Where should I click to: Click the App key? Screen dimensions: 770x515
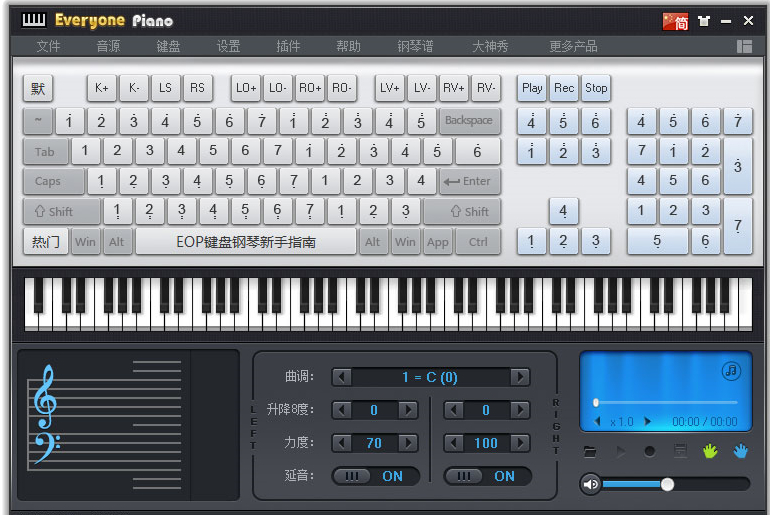click(x=438, y=242)
